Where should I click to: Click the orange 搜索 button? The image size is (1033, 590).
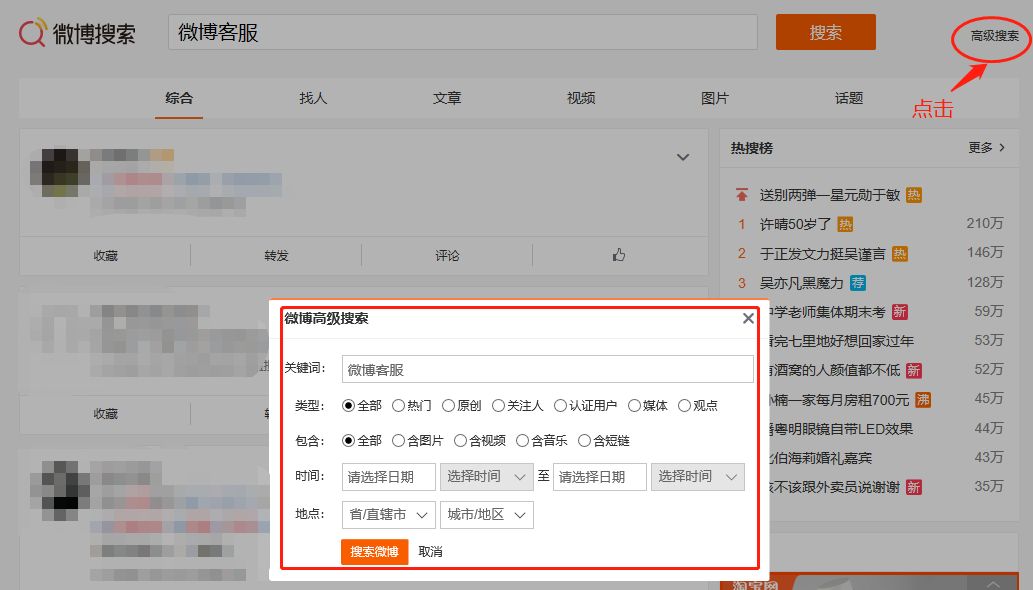(x=826, y=32)
